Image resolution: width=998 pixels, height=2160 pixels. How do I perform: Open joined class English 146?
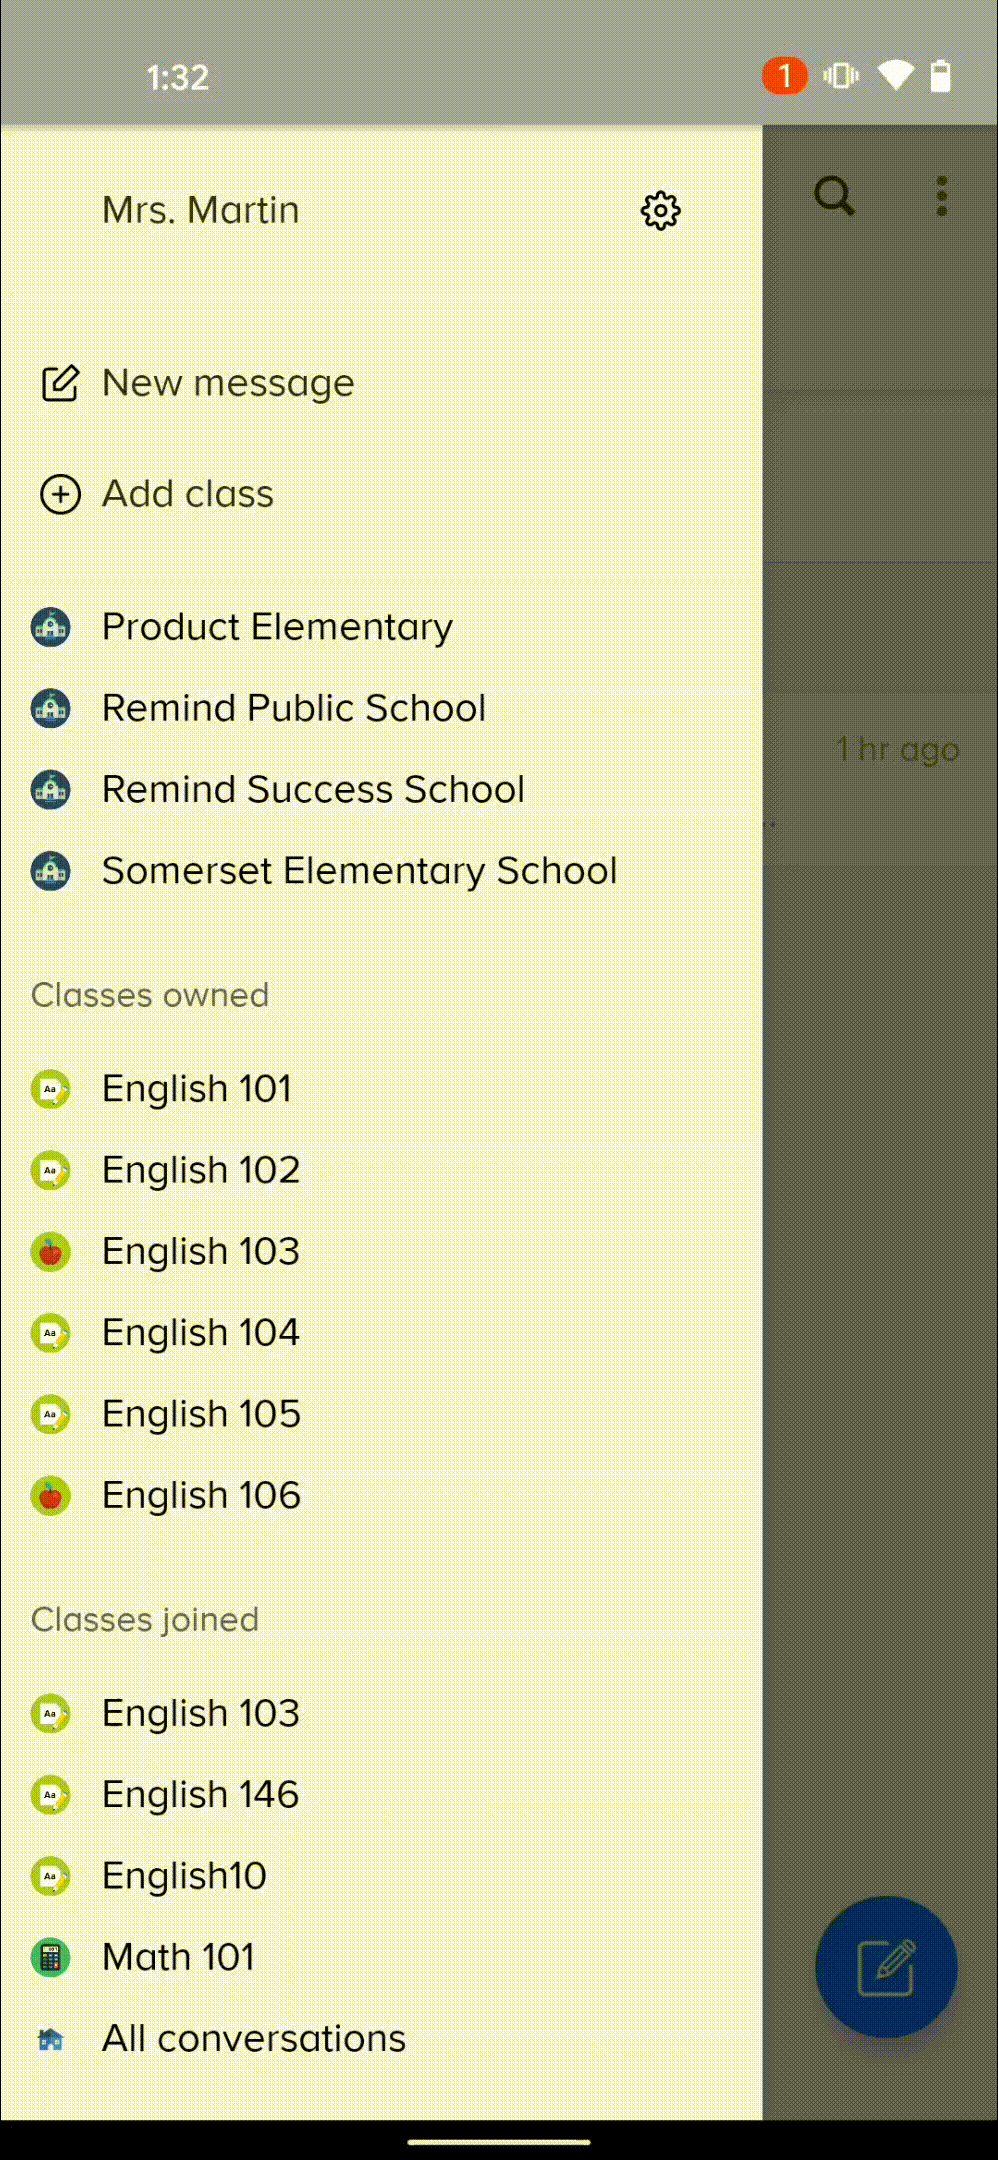coord(200,1795)
